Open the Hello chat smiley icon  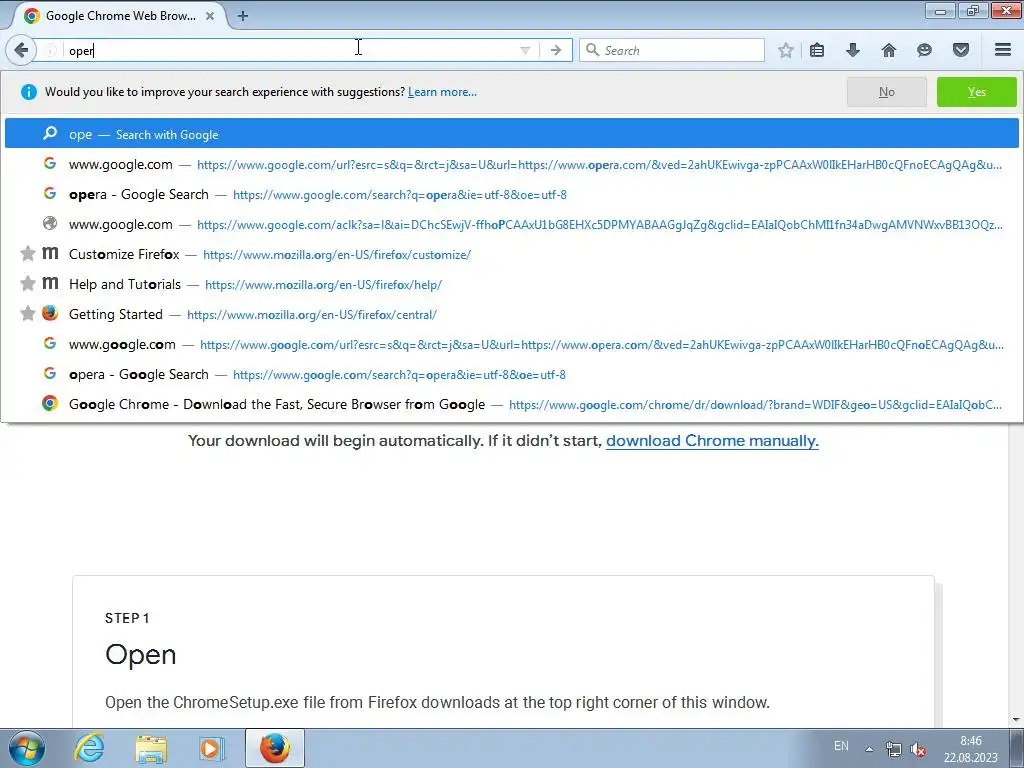[x=924, y=50]
